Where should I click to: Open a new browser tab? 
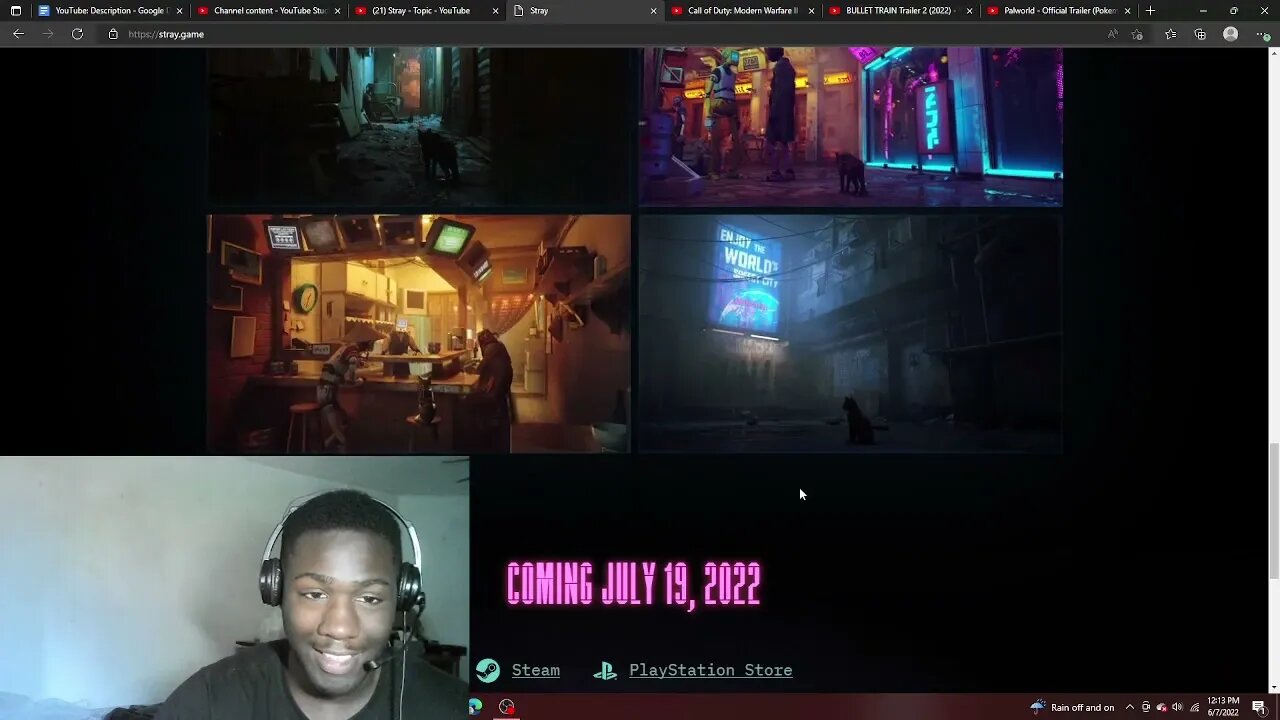(x=1150, y=11)
